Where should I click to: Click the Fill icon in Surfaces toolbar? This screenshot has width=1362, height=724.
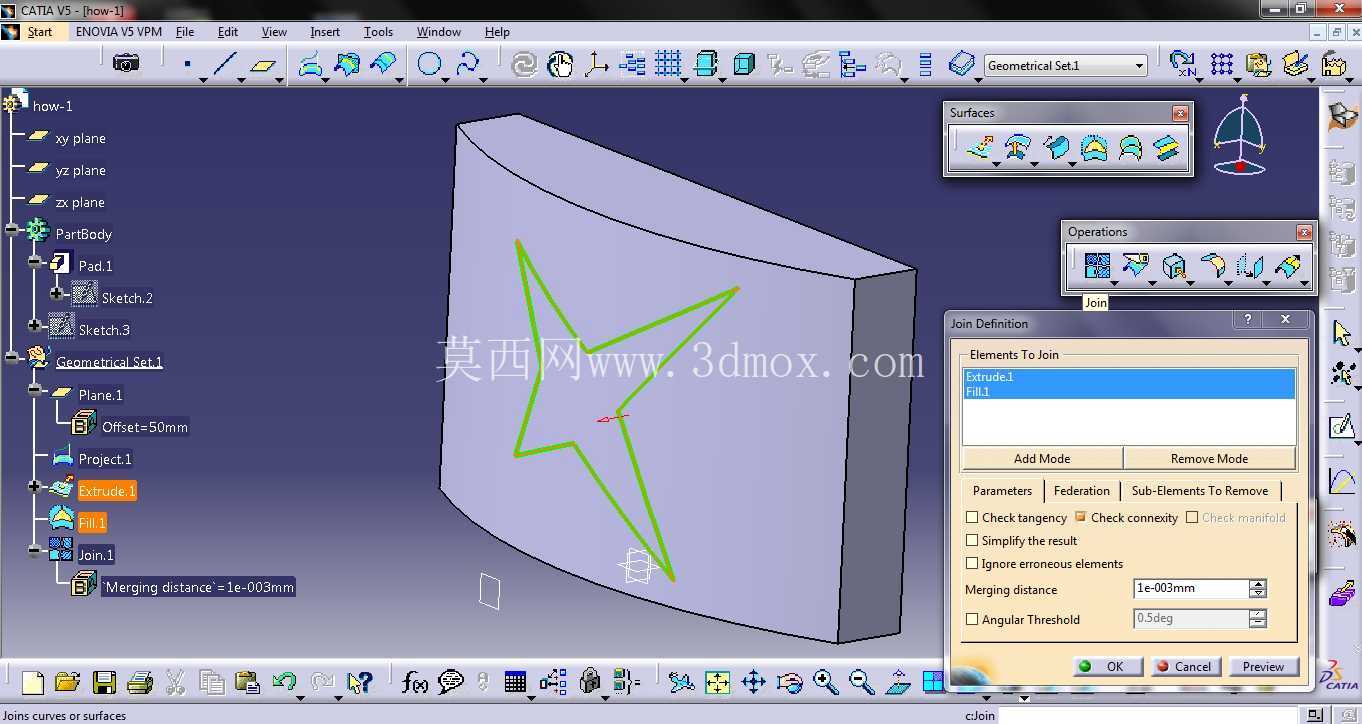1094,148
